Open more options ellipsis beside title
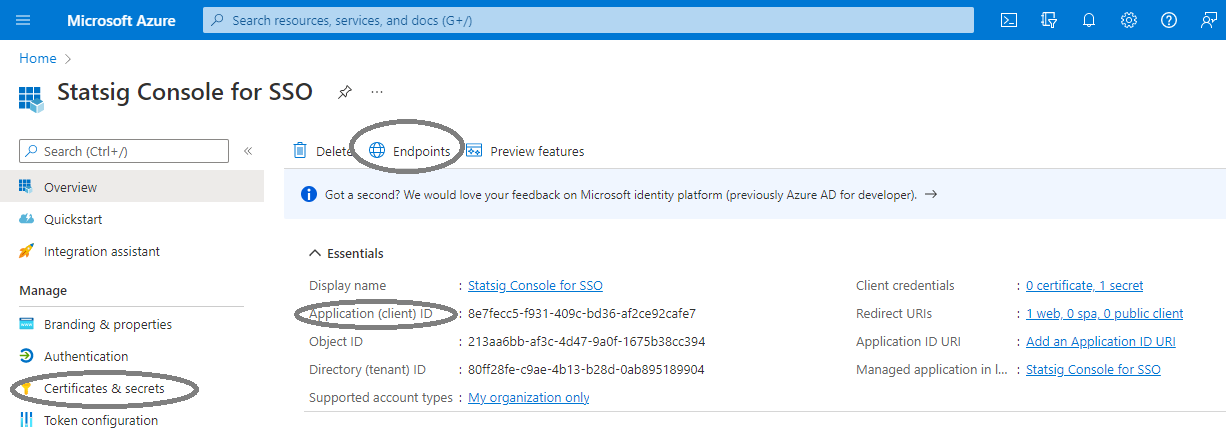The height and width of the screenshot is (435, 1226). point(377,92)
